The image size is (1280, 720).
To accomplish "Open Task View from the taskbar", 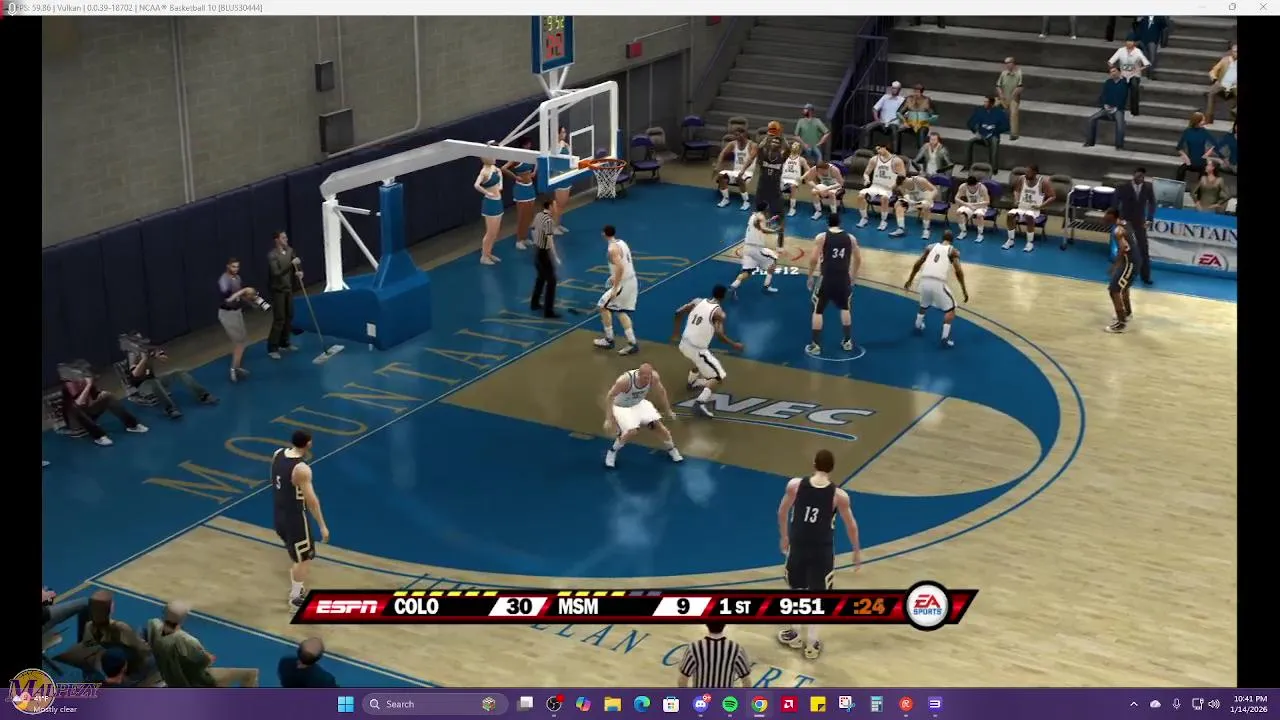I will point(525,704).
